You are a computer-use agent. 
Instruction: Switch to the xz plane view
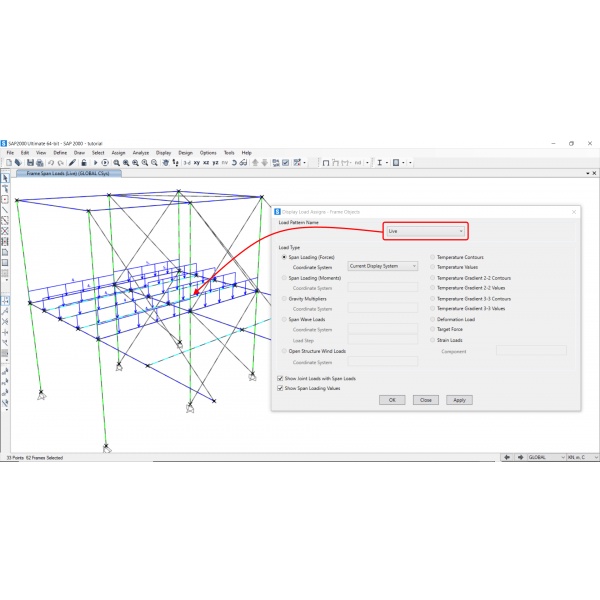click(205, 162)
